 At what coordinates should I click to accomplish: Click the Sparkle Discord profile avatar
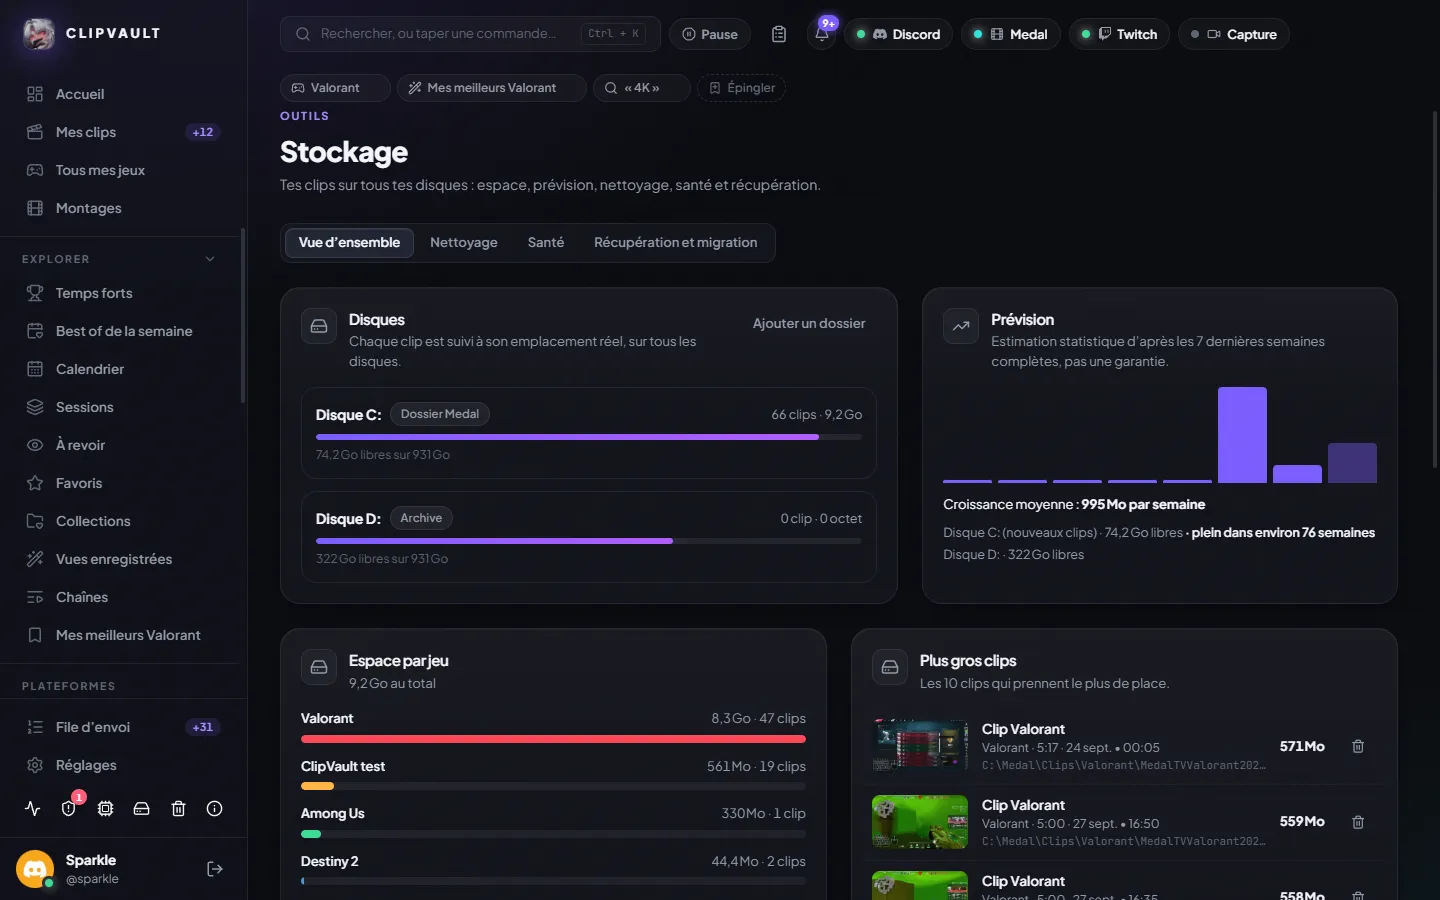36,869
